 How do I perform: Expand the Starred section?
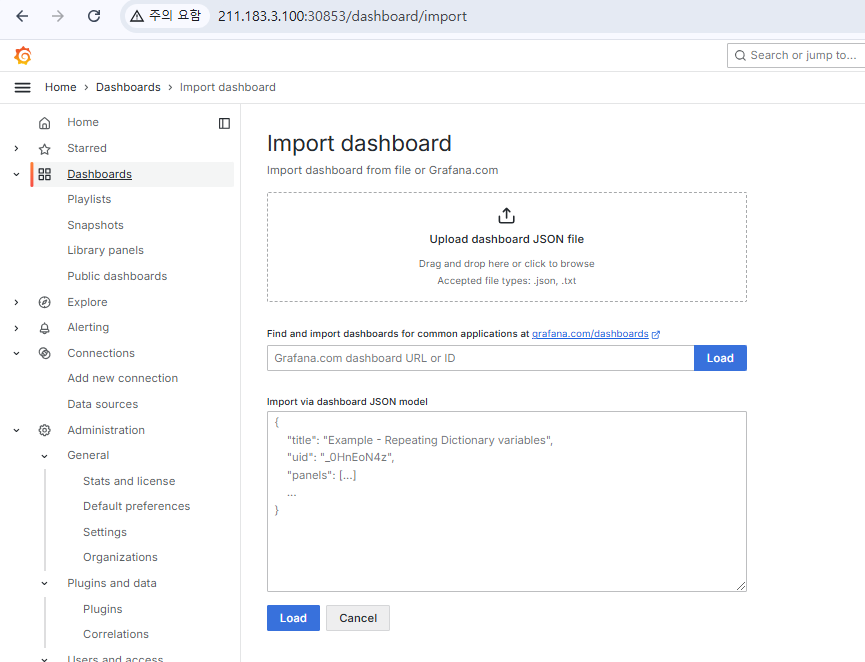[17, 148]
